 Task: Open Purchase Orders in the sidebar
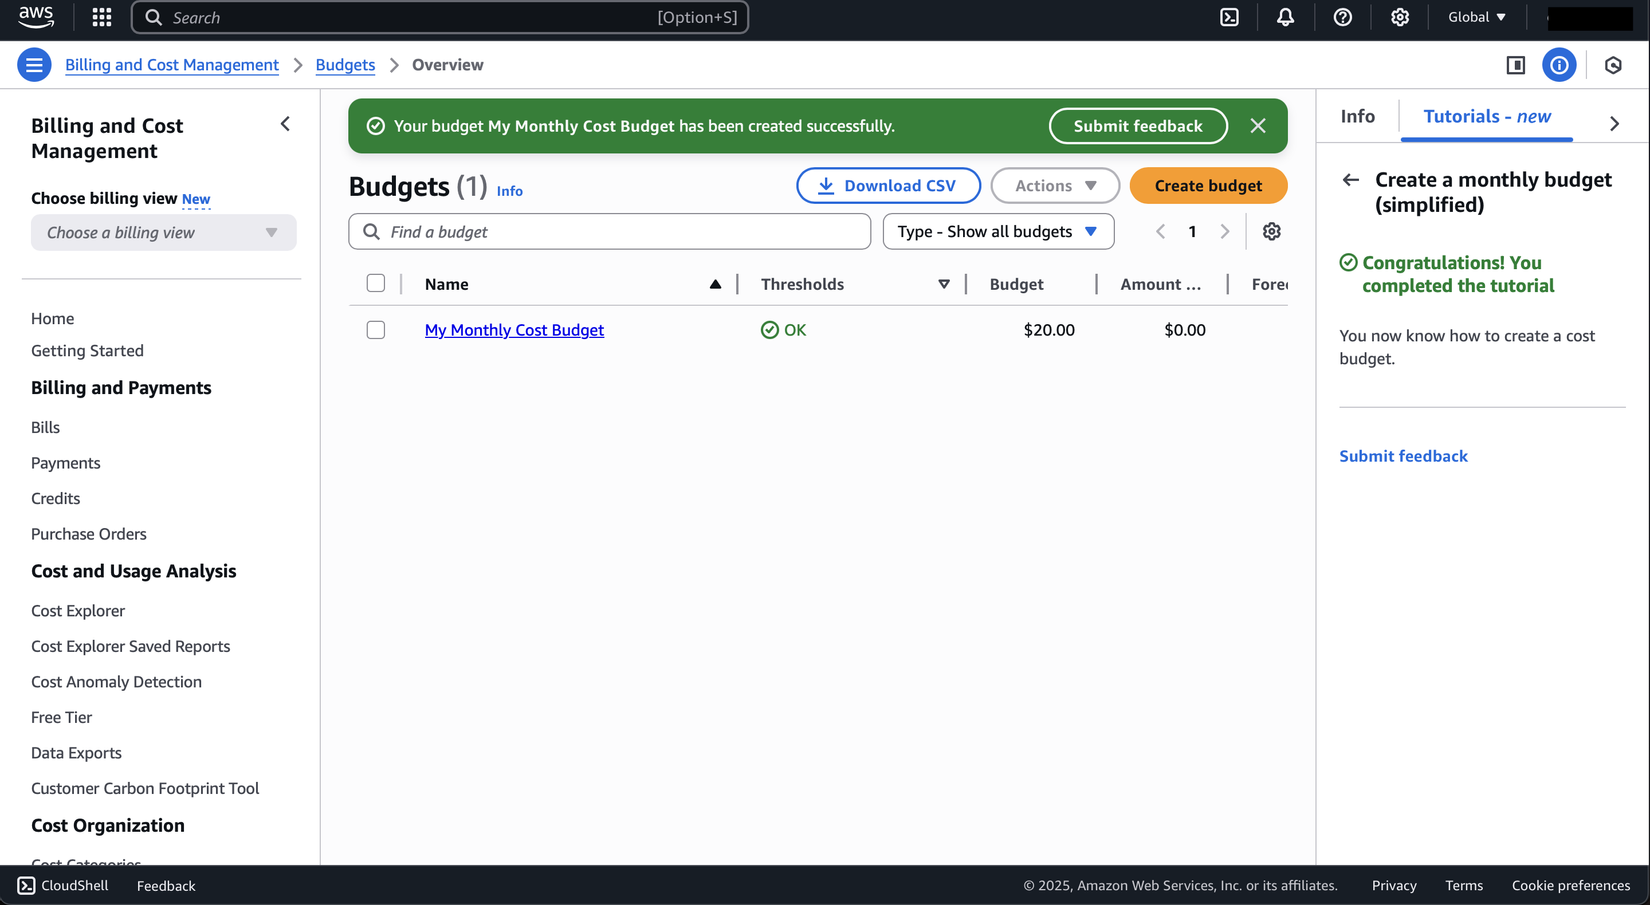pos(88,534)
